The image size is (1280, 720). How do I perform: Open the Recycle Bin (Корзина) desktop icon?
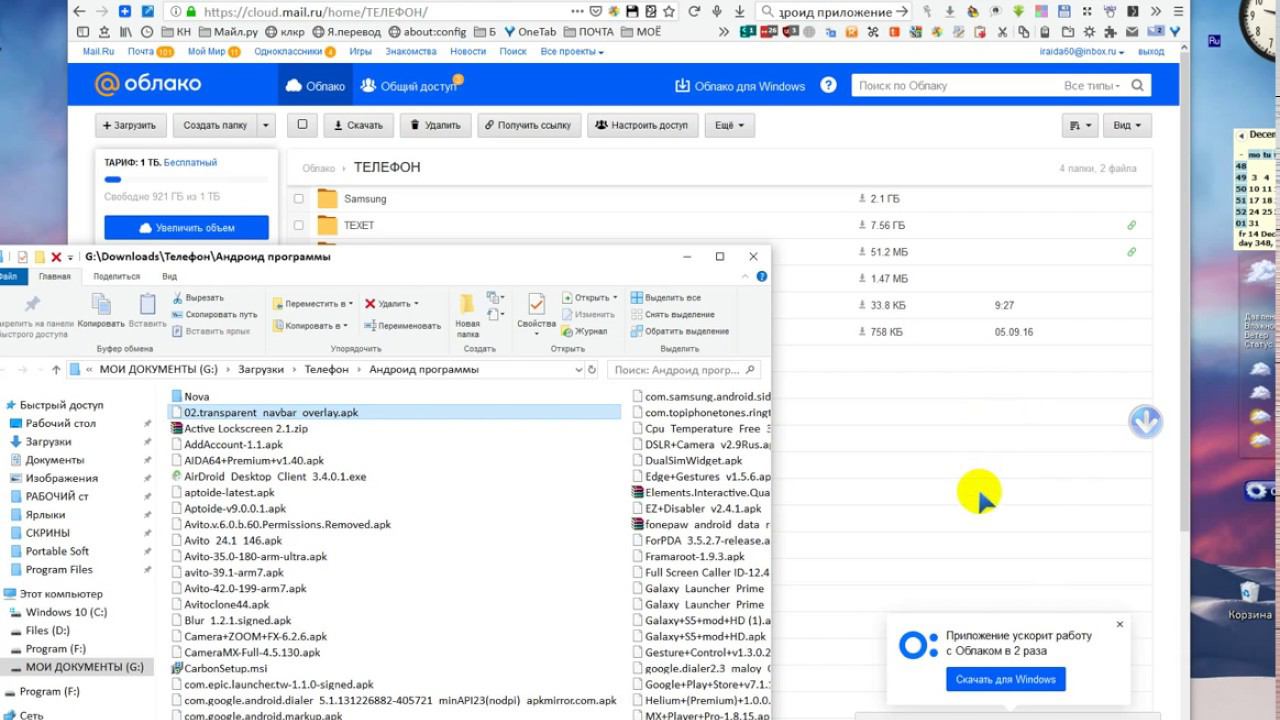click(1249, 601)
